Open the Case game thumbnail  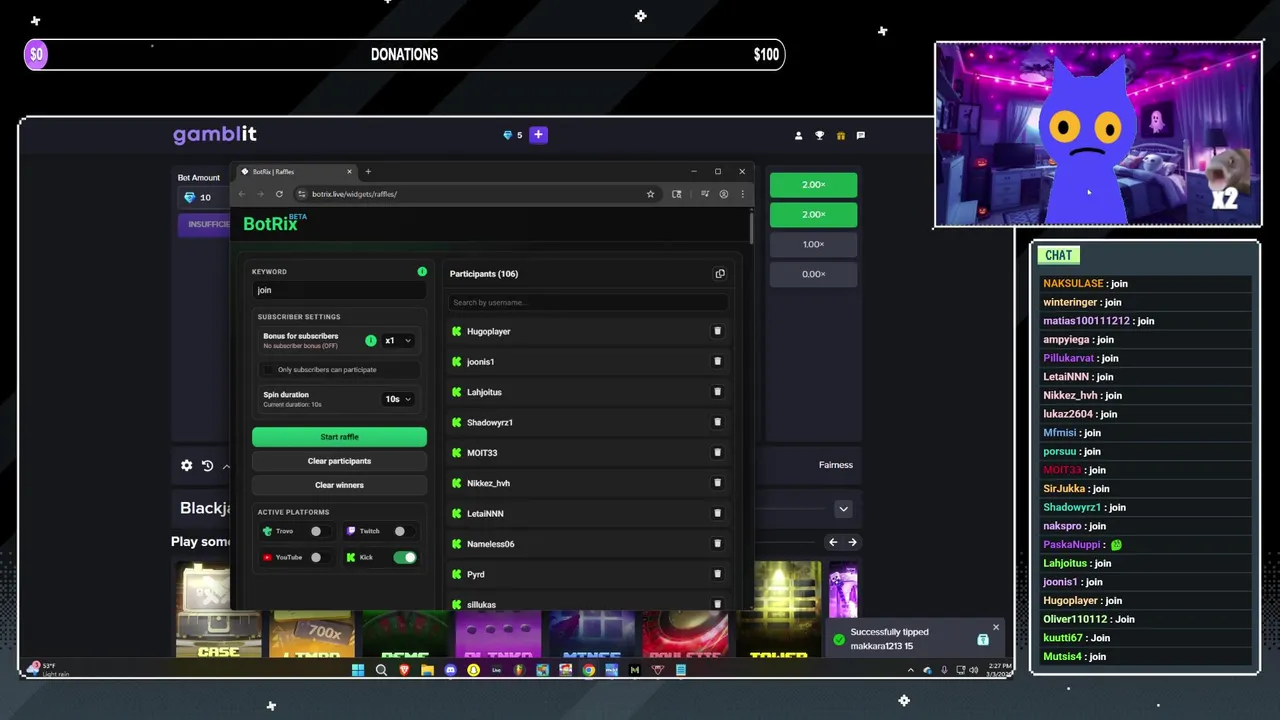(x=218, y=610)
